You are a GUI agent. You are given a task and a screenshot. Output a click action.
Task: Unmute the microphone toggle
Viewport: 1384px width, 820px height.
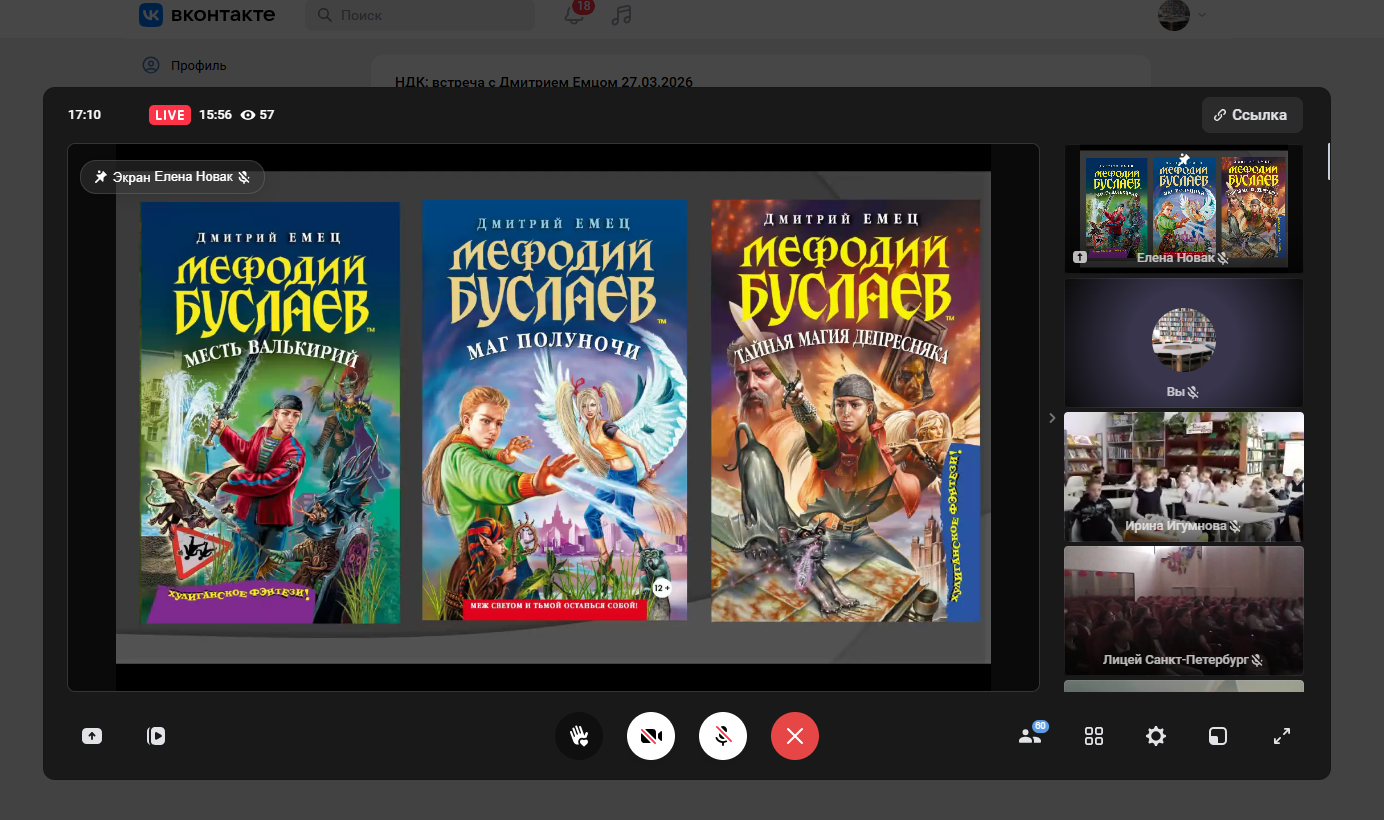point(723,737)
